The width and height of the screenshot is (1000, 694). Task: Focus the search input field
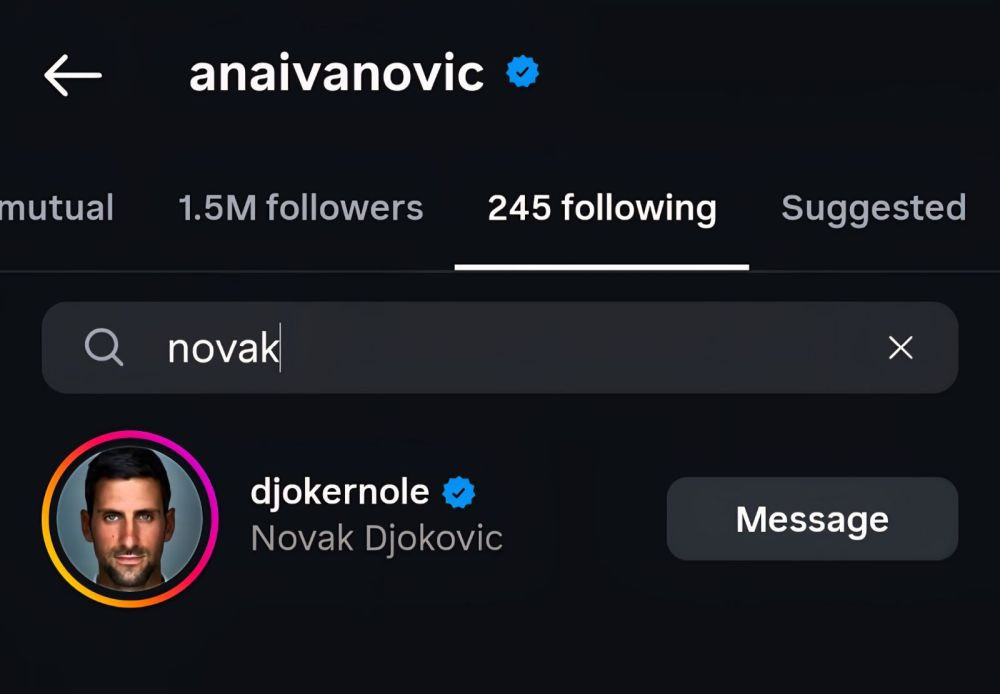click(x=500, y=348)
